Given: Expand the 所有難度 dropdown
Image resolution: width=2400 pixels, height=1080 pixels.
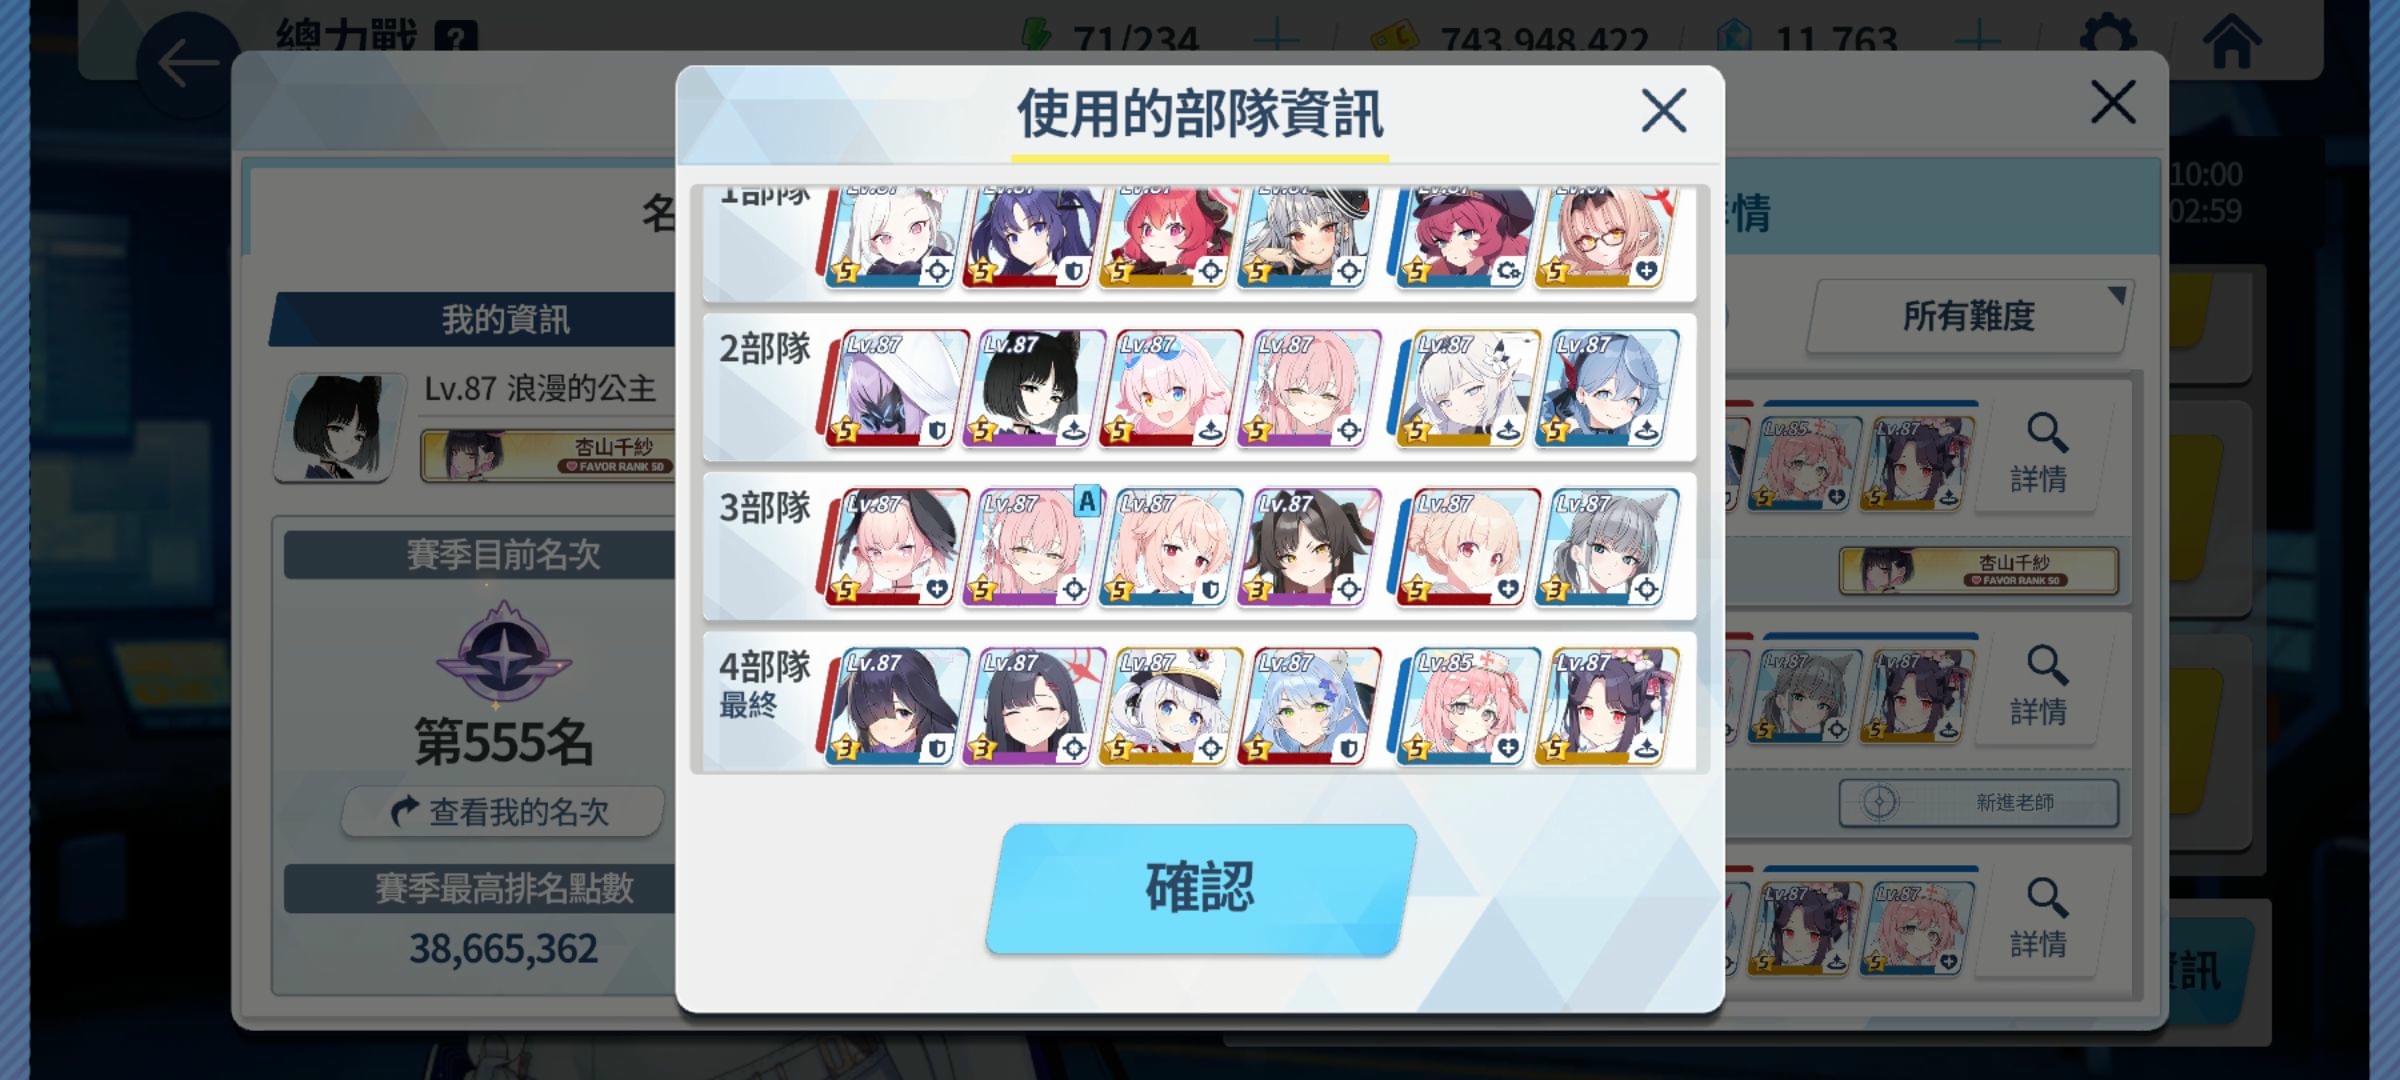Looking at the screenshot, I should click(1969, 316).
